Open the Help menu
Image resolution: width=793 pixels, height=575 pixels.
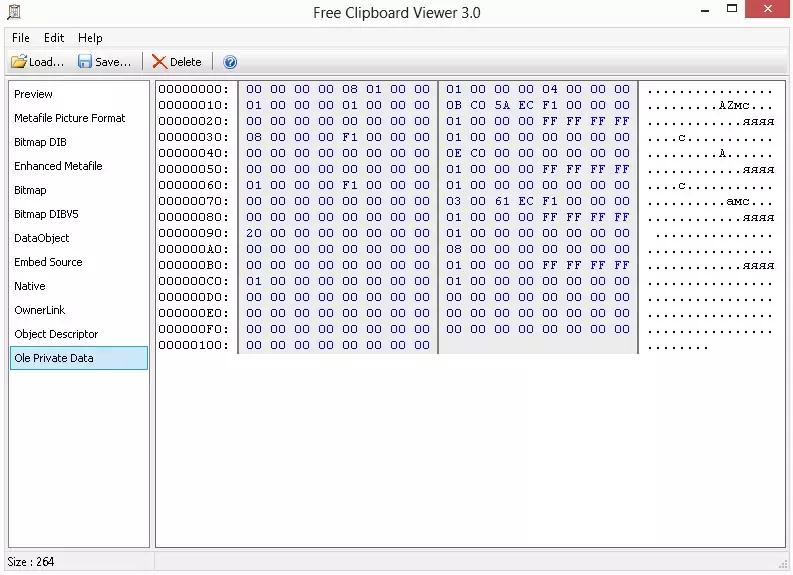point(90,38)
